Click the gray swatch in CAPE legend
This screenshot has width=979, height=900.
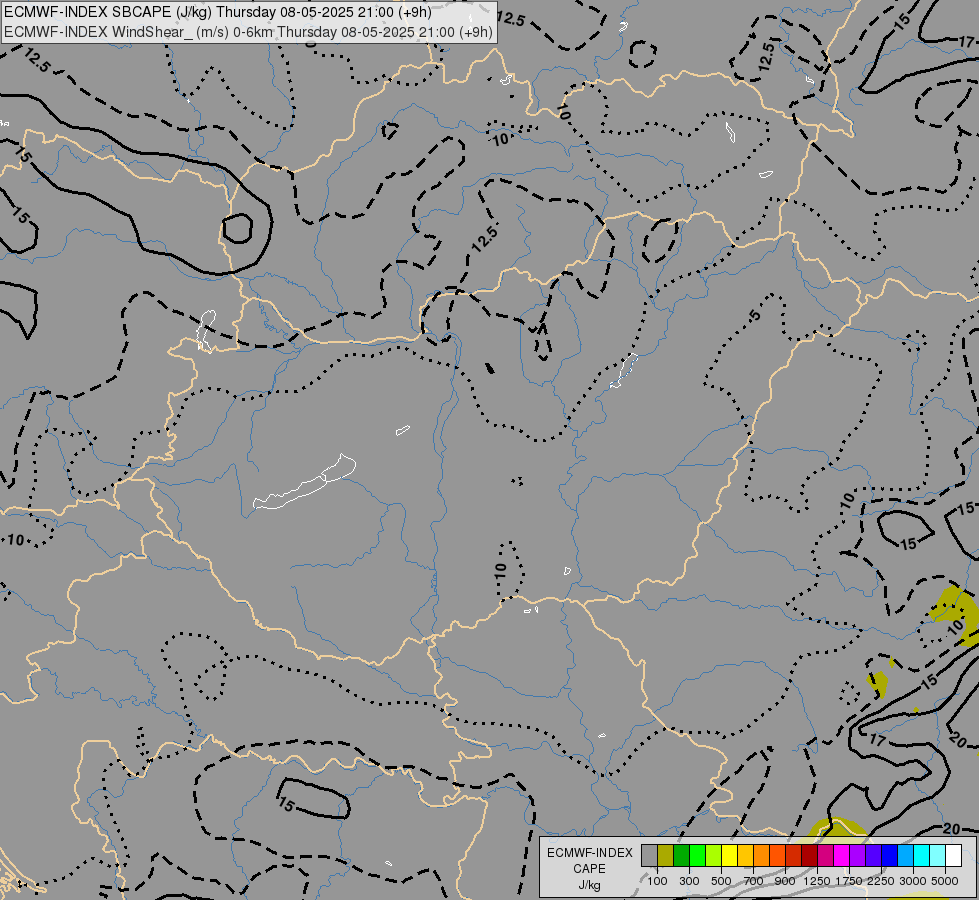point(649,856)
